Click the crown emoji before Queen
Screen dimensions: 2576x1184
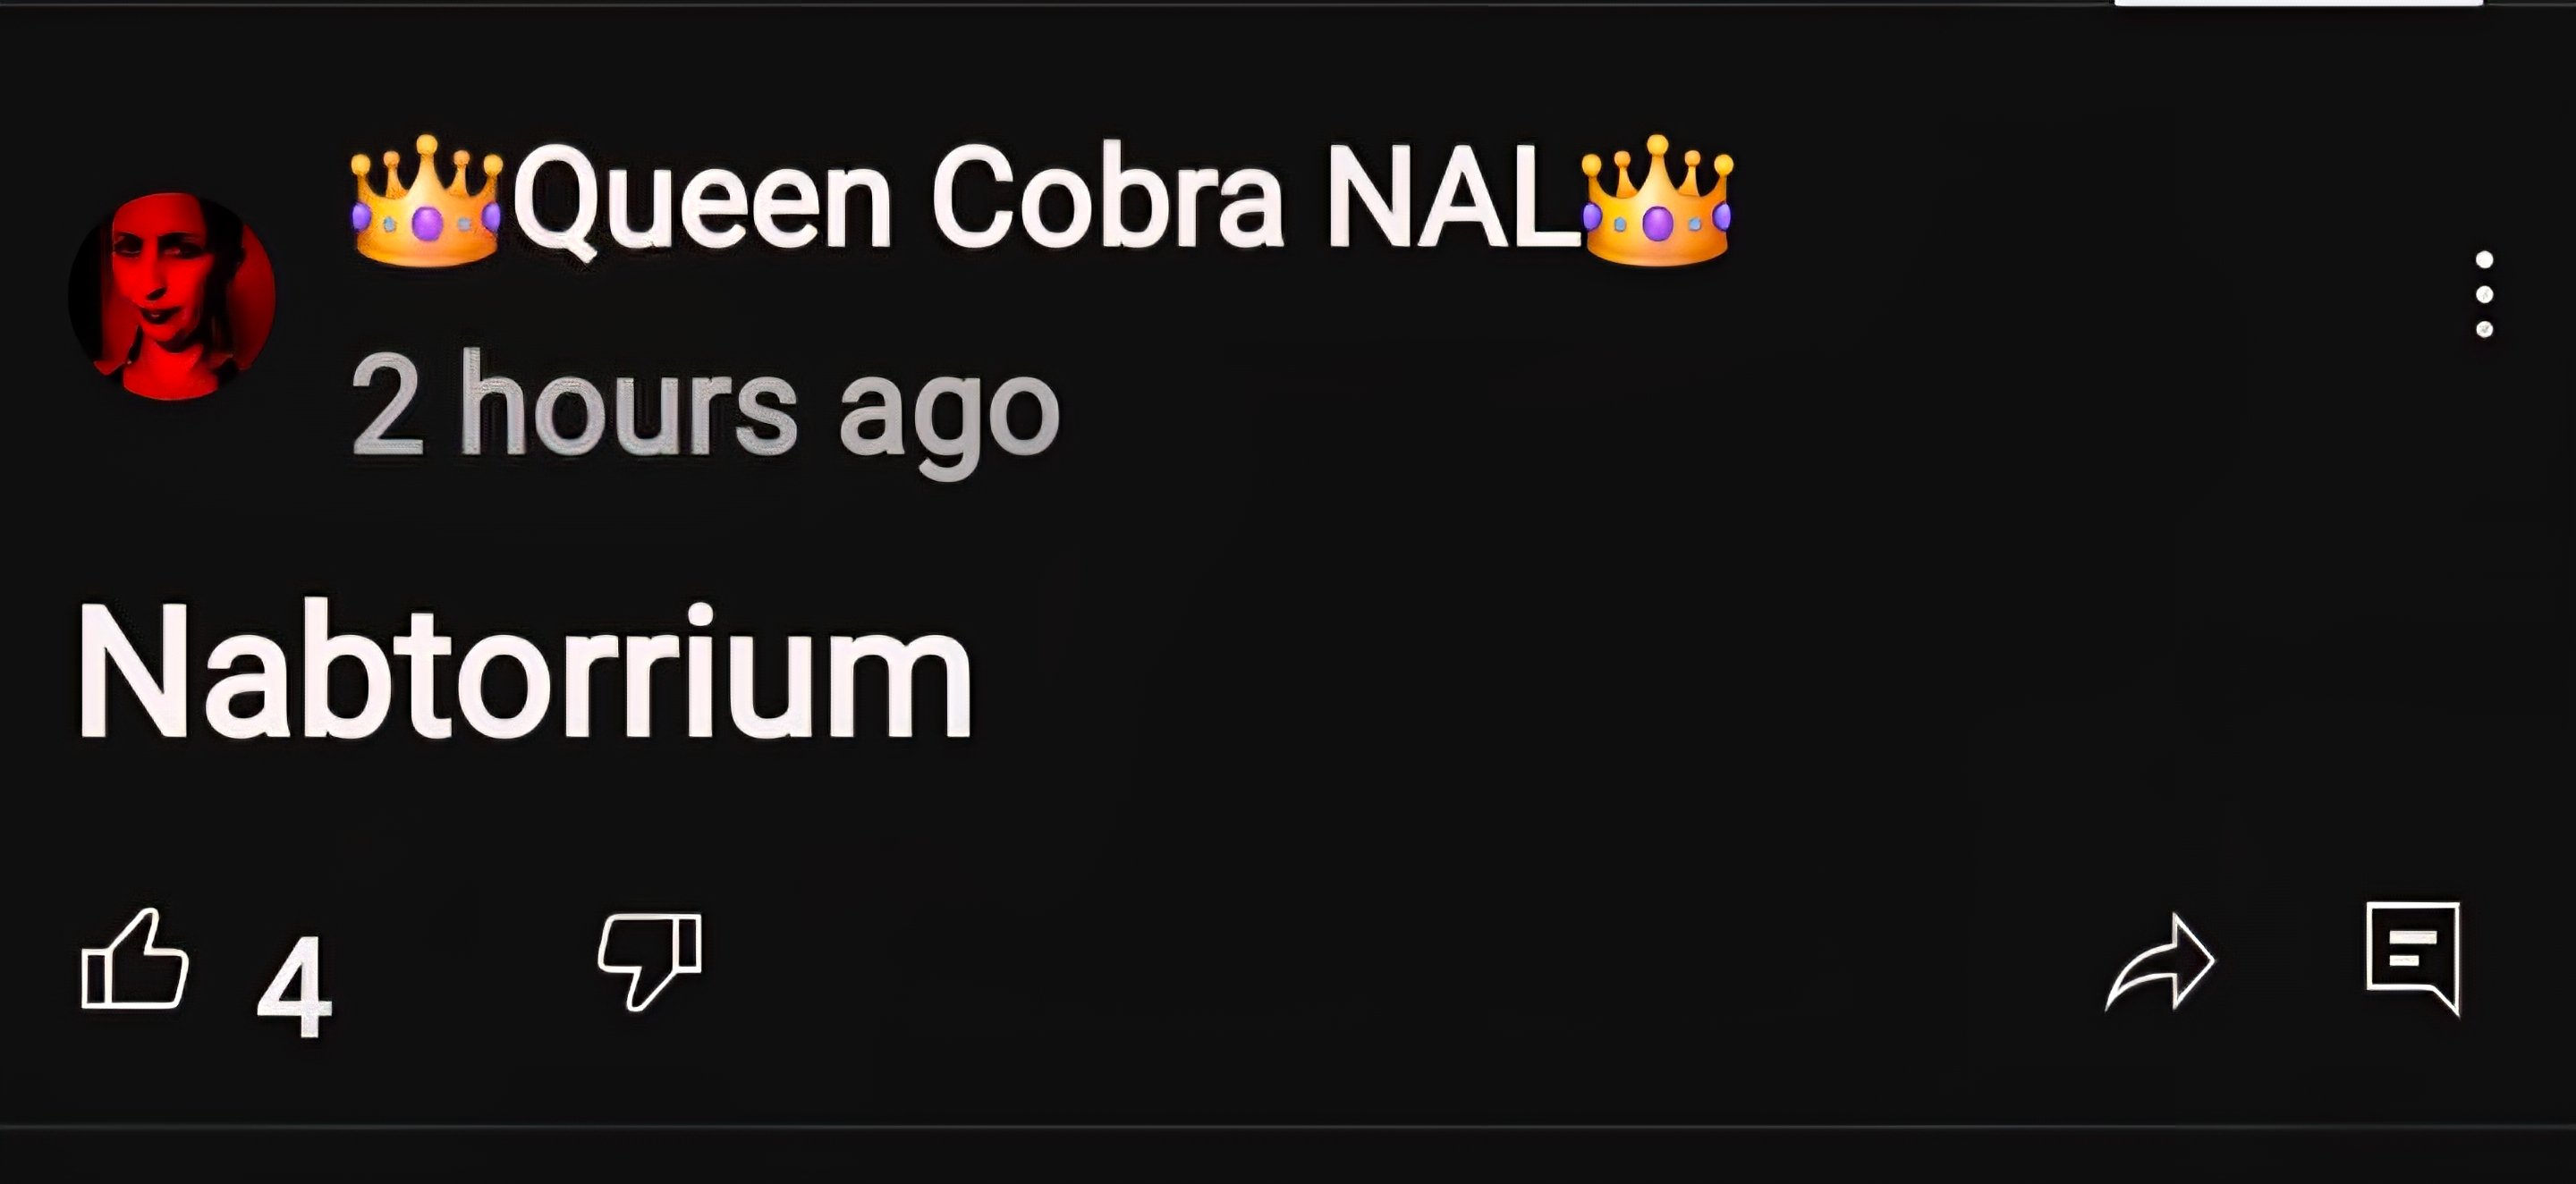427,200
